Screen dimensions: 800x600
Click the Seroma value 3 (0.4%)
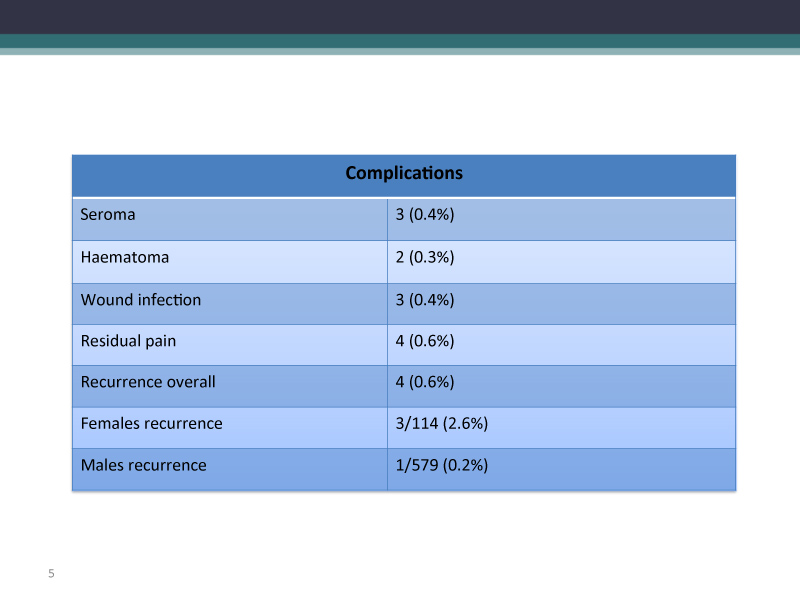coord(424,214)
